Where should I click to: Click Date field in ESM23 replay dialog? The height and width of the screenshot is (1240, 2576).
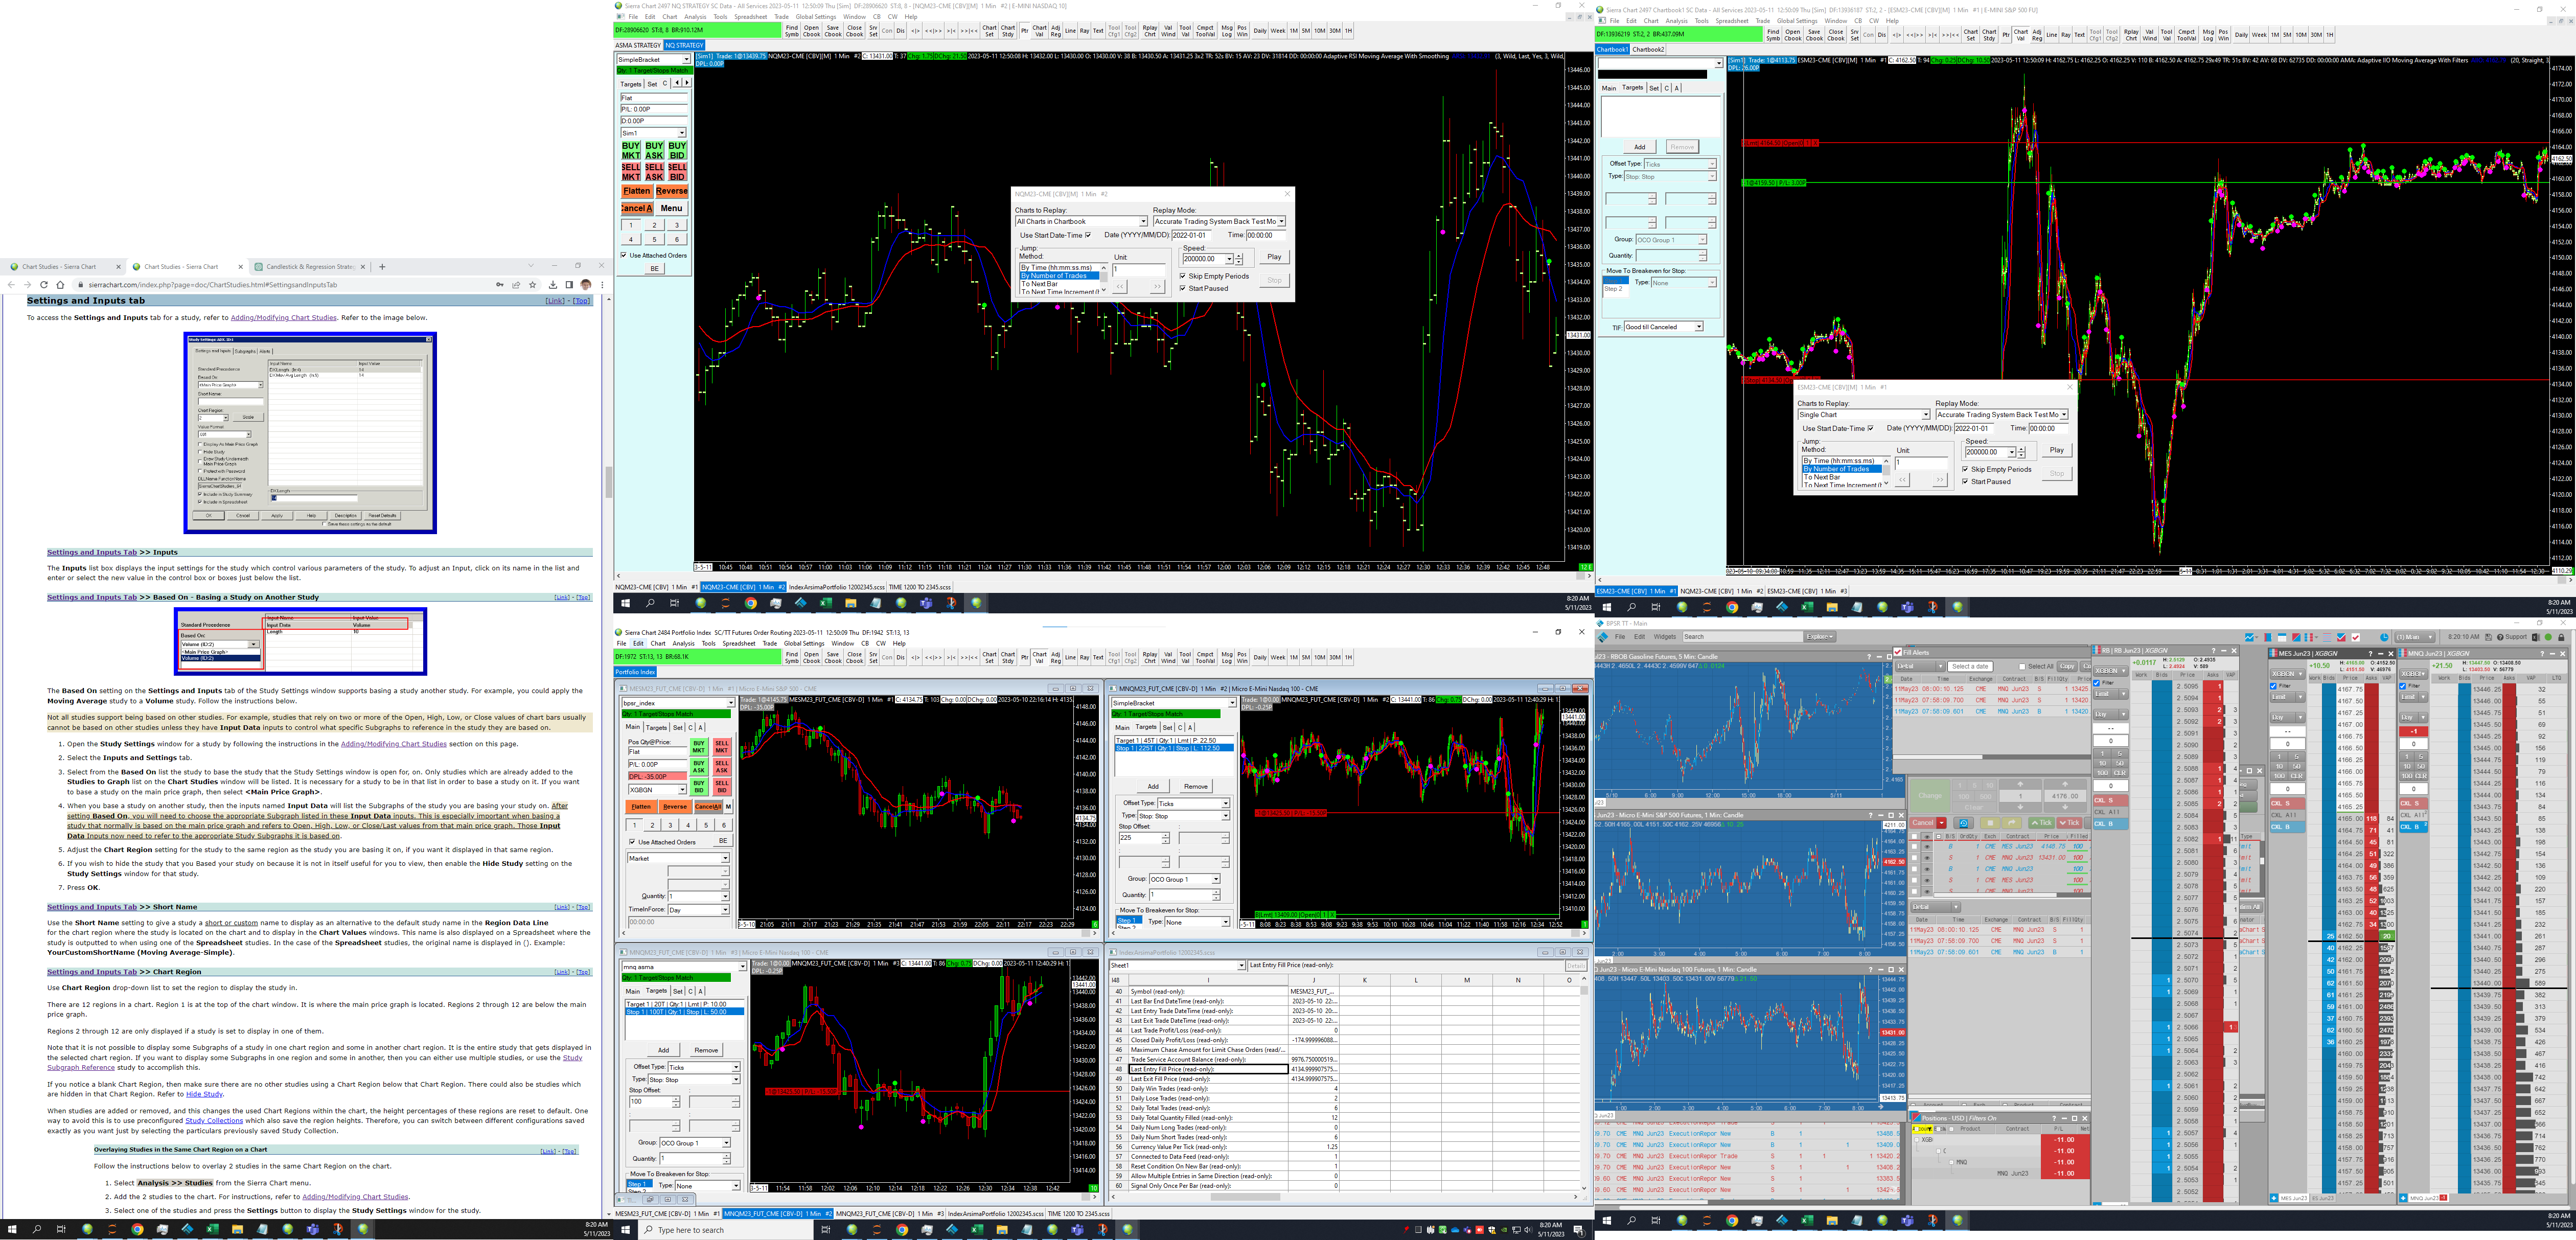1974,428
